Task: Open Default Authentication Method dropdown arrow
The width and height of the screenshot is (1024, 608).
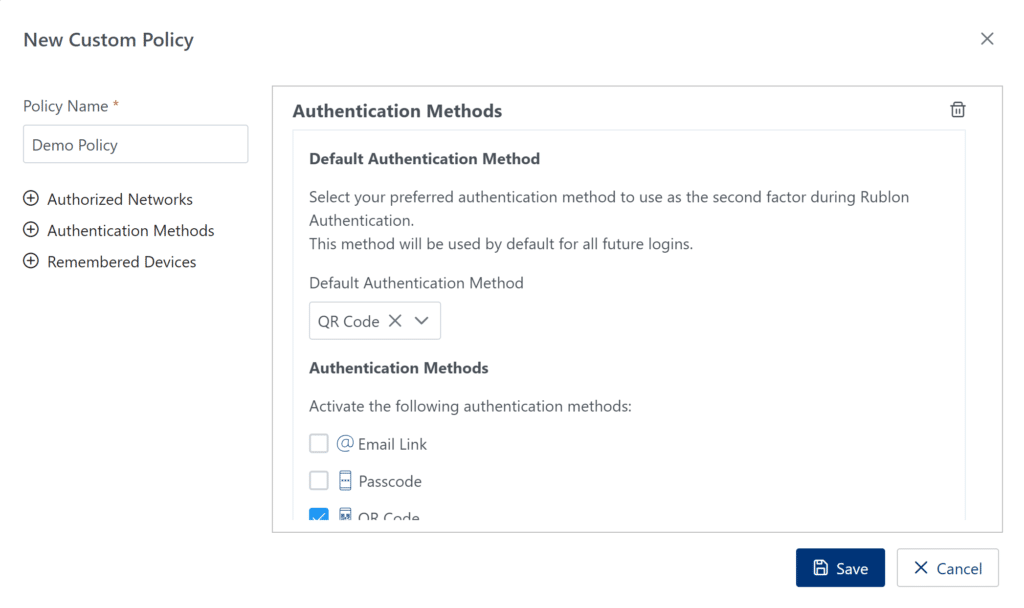Action: click(x=421, y=321)
